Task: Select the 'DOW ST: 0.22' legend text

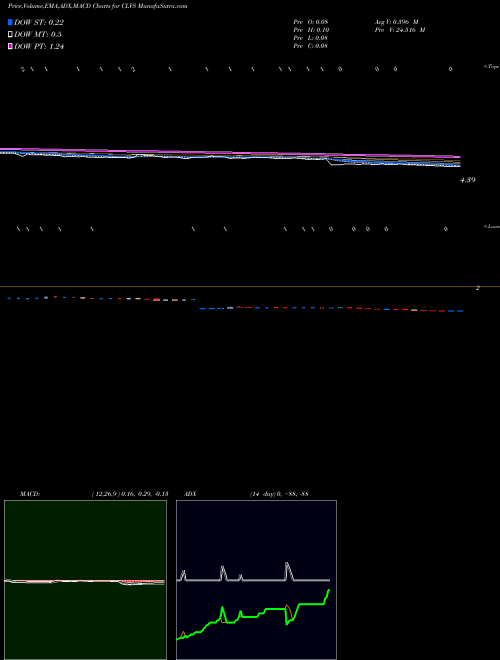Action: pyautogui.click(x=39, y=23)
